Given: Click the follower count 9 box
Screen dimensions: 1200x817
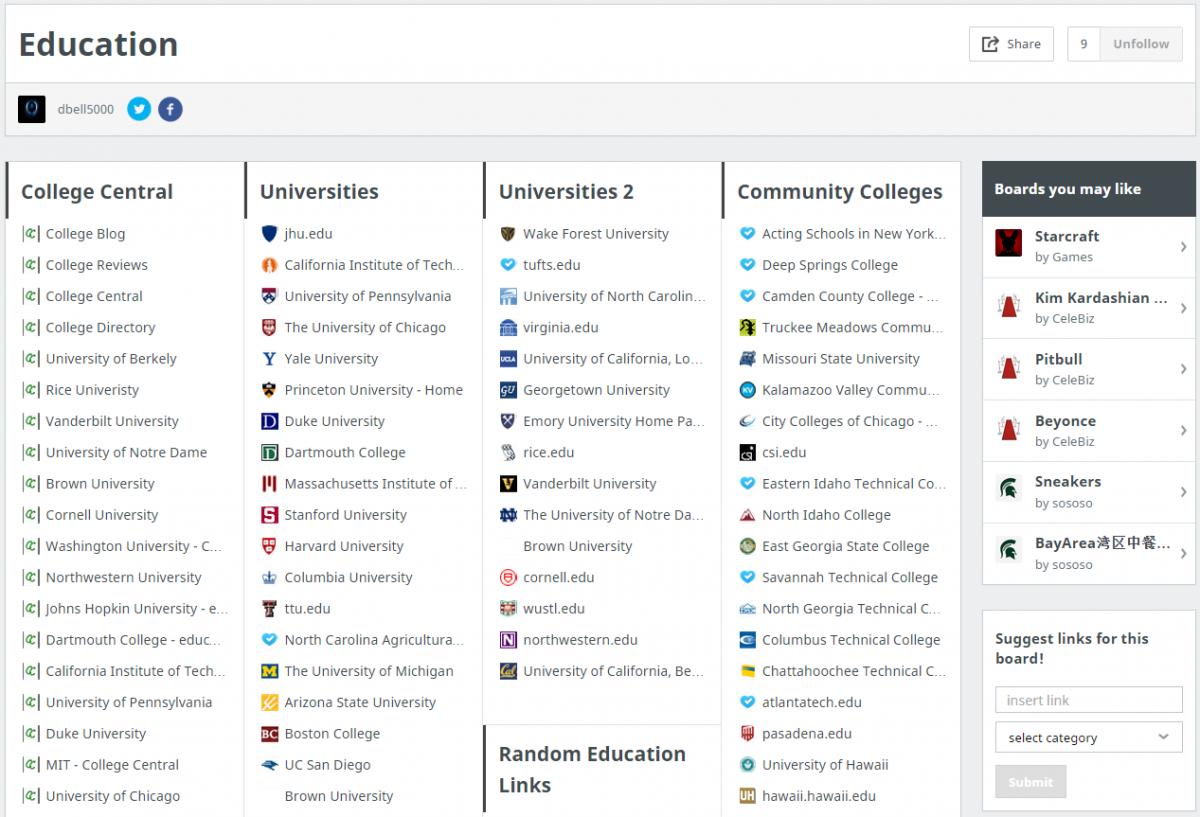Looking at the screenshot, I should point(1084,44).
